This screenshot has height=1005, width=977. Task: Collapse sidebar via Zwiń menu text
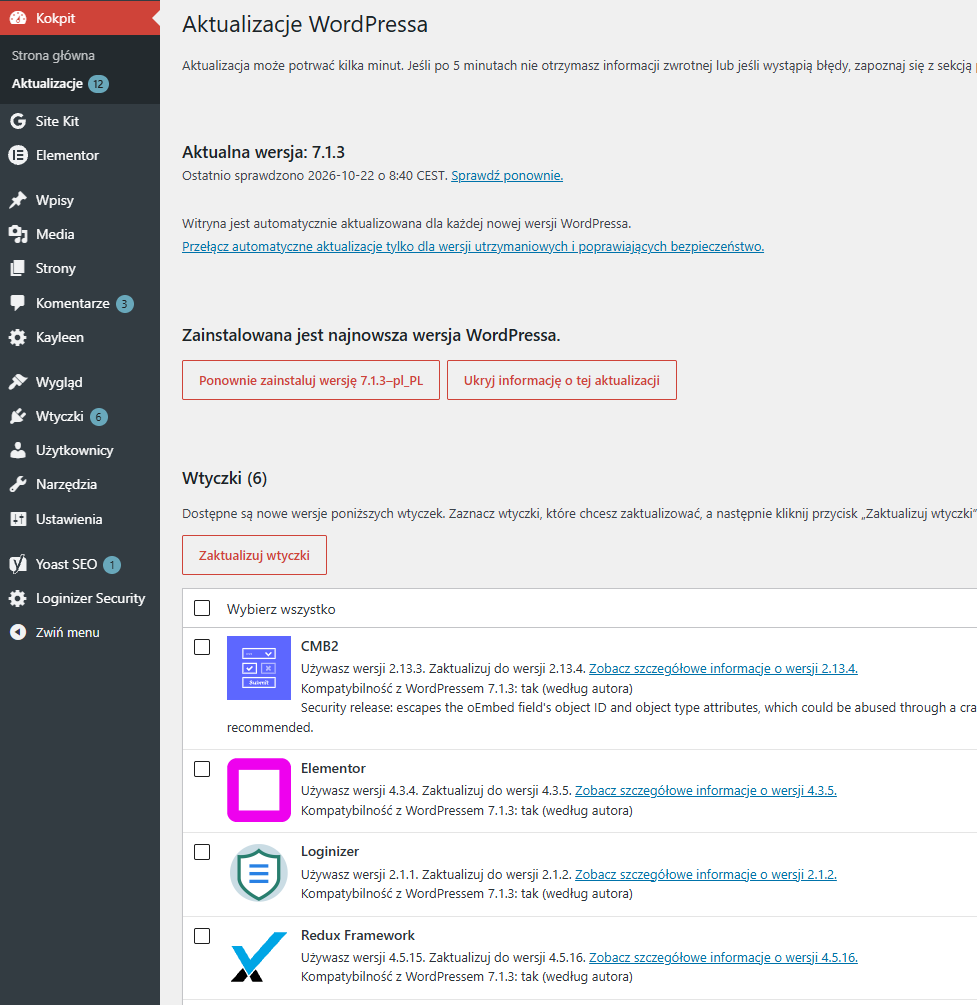coord(67,633)
